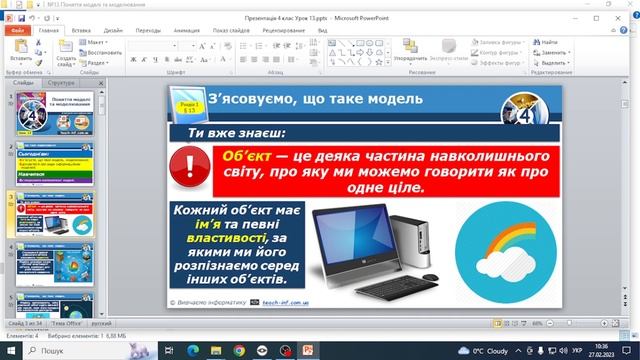Screen dimensions: 640x360
Task: Click the font color icon
Action: 223,60
